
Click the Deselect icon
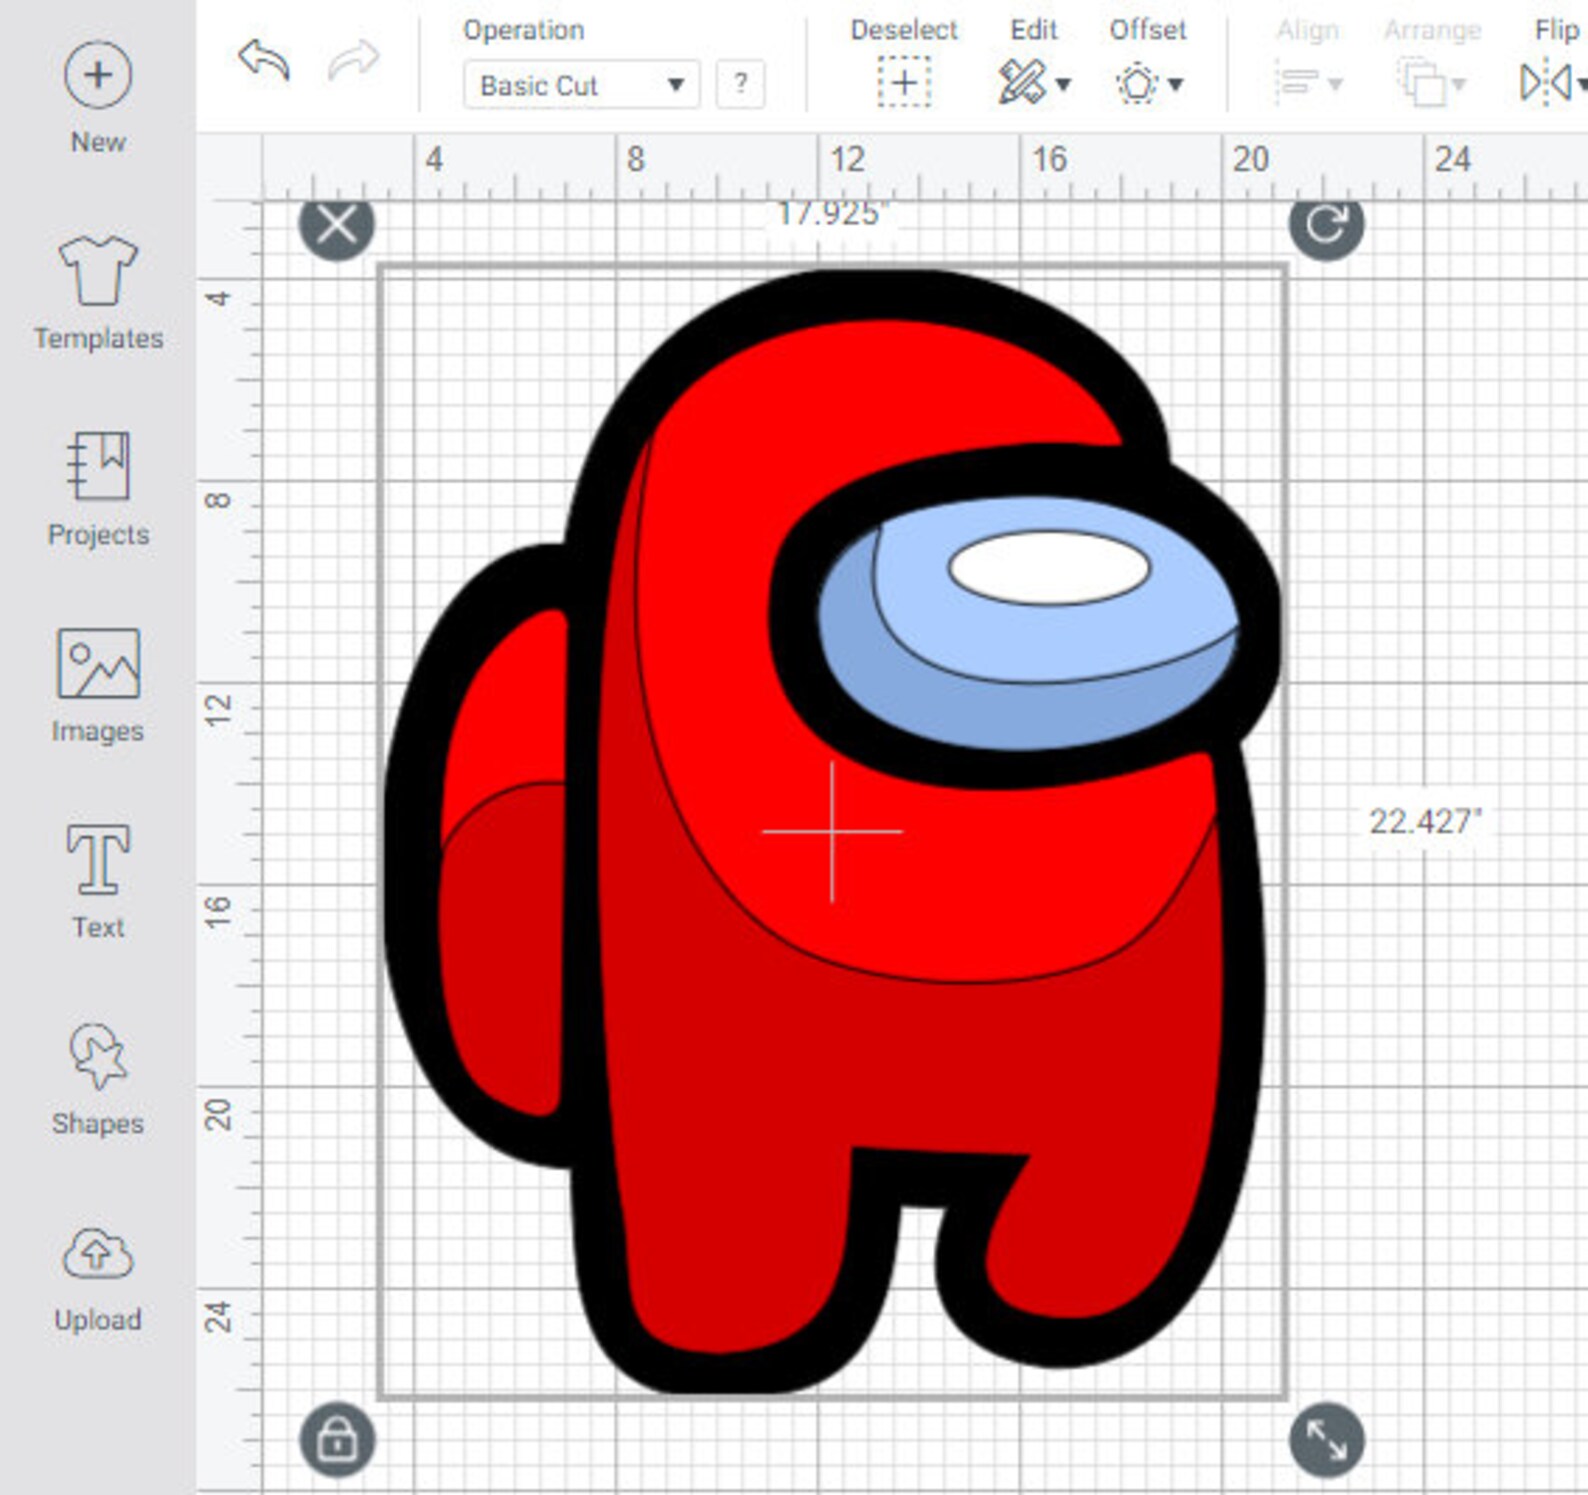[904, 82]
